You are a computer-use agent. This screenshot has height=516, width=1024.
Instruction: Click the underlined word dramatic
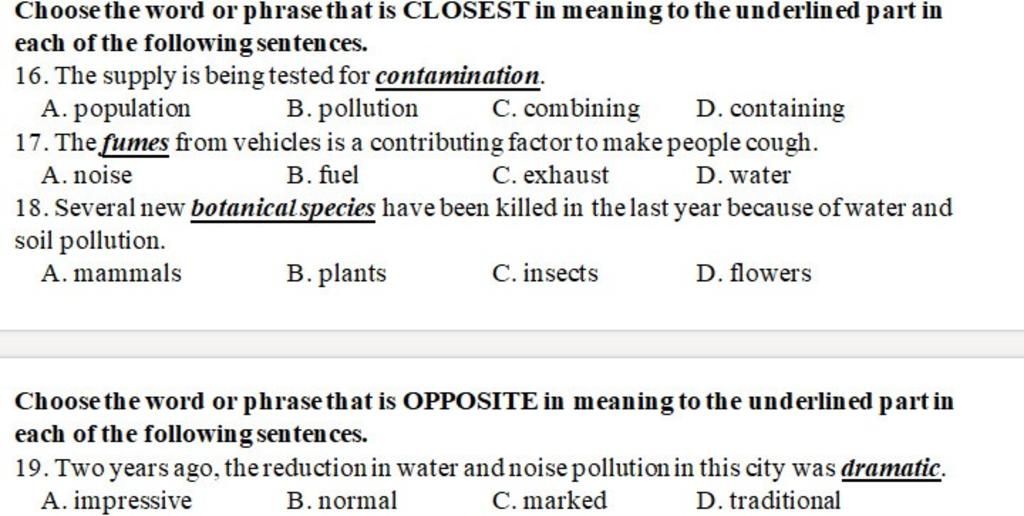(891, 468)
